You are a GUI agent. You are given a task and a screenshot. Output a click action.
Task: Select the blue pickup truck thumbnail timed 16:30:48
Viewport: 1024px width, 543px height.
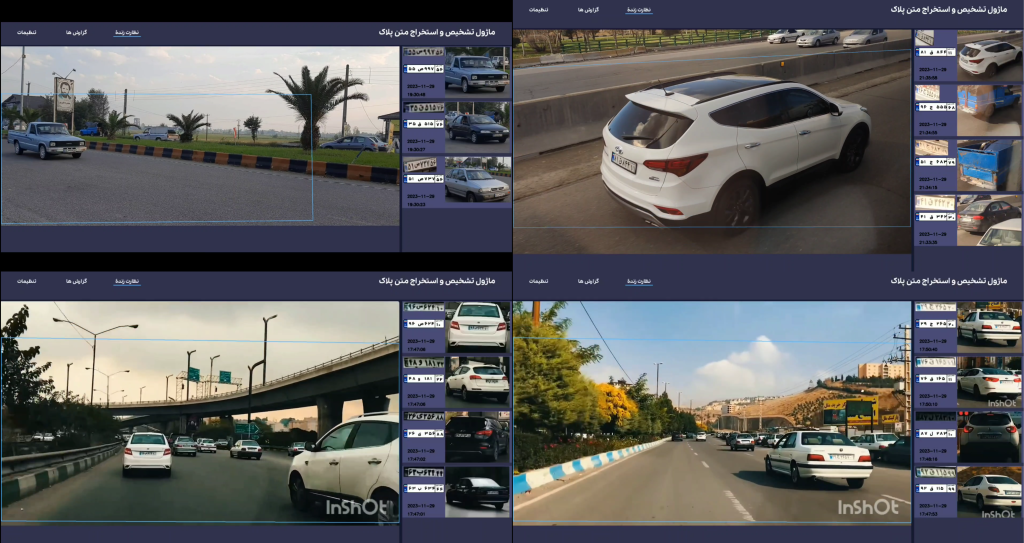(477, 72)
